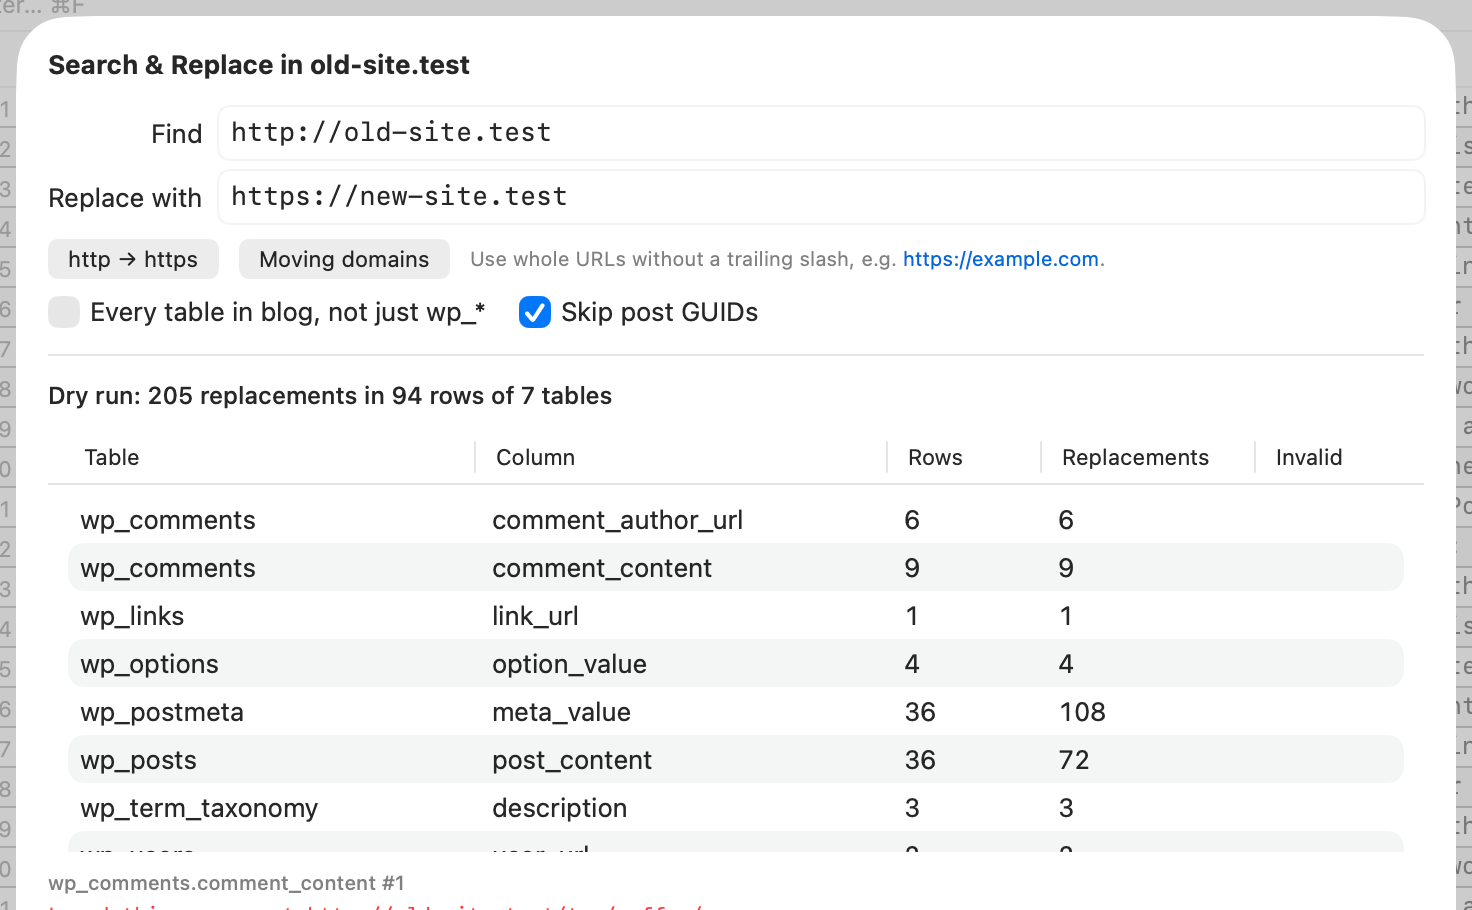Click the option_value column cell
This screenshot has width=1472, height=910.
pos(569,664)
